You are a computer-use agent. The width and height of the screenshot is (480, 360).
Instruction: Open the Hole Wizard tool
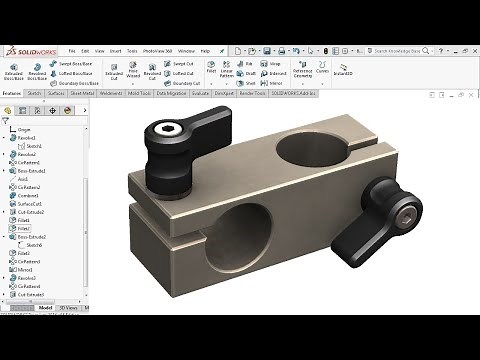133,70
